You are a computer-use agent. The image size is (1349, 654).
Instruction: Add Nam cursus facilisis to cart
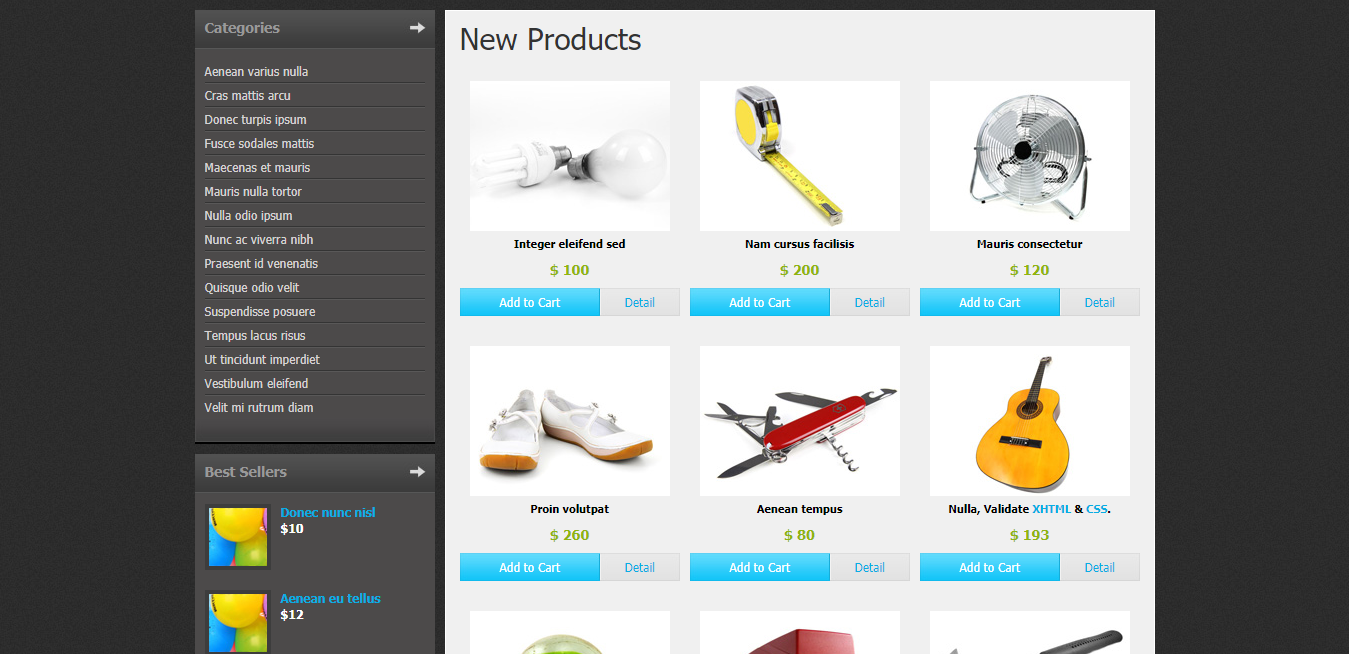760,302
